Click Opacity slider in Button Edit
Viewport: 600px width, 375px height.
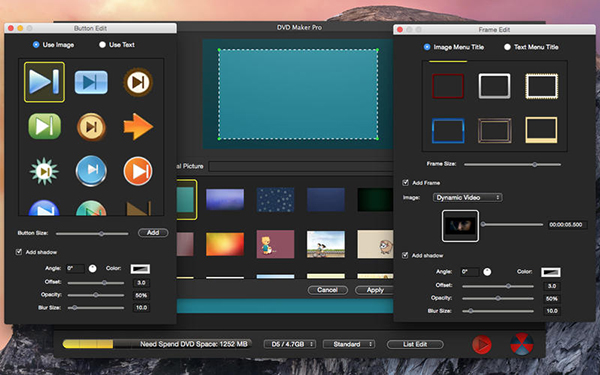click(96, 295)
